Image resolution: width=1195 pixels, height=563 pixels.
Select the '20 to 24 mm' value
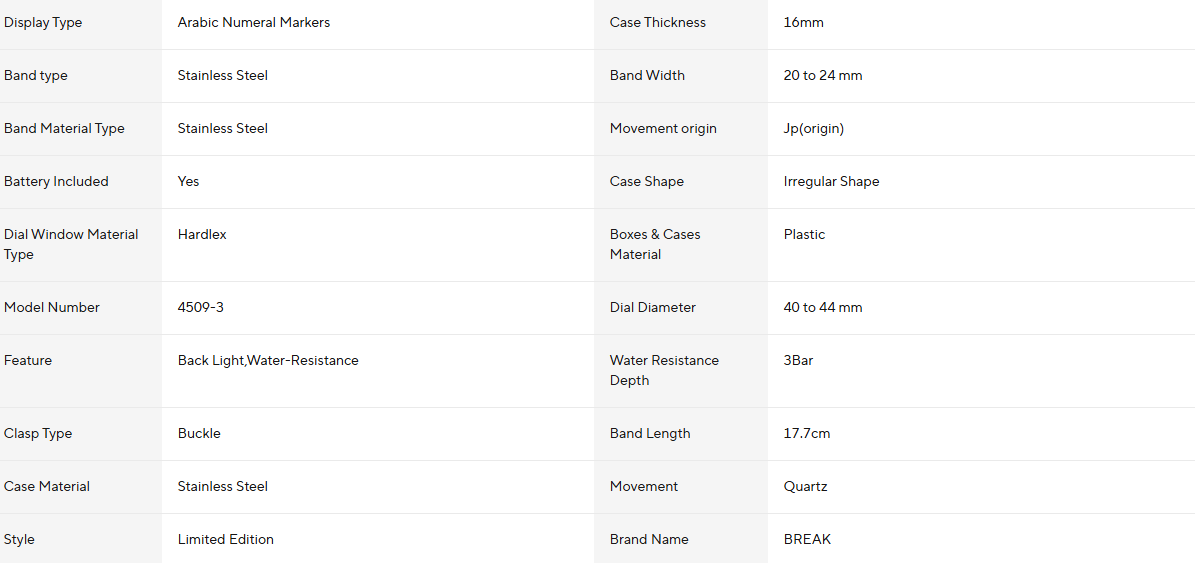pyautogui.click(x=823, y=75)
